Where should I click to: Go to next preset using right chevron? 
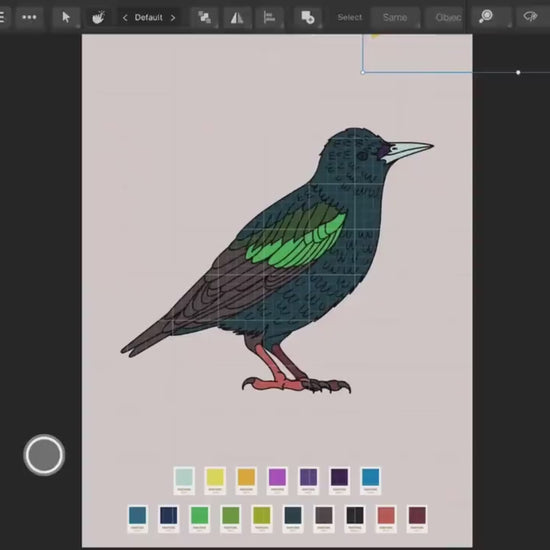[x=173, y=18]
